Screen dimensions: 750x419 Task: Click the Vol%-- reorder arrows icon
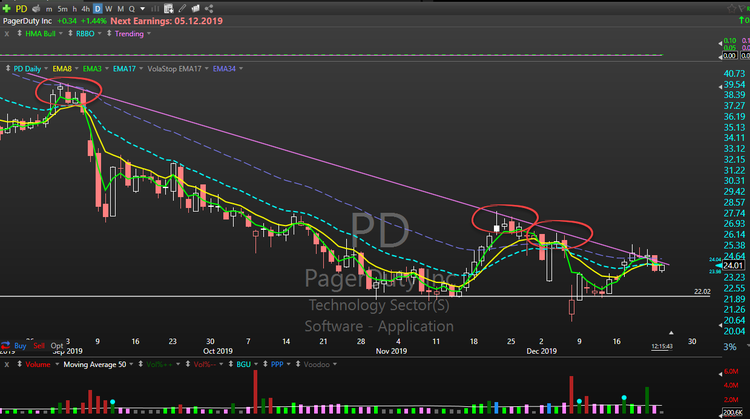[x=188, y=364]
